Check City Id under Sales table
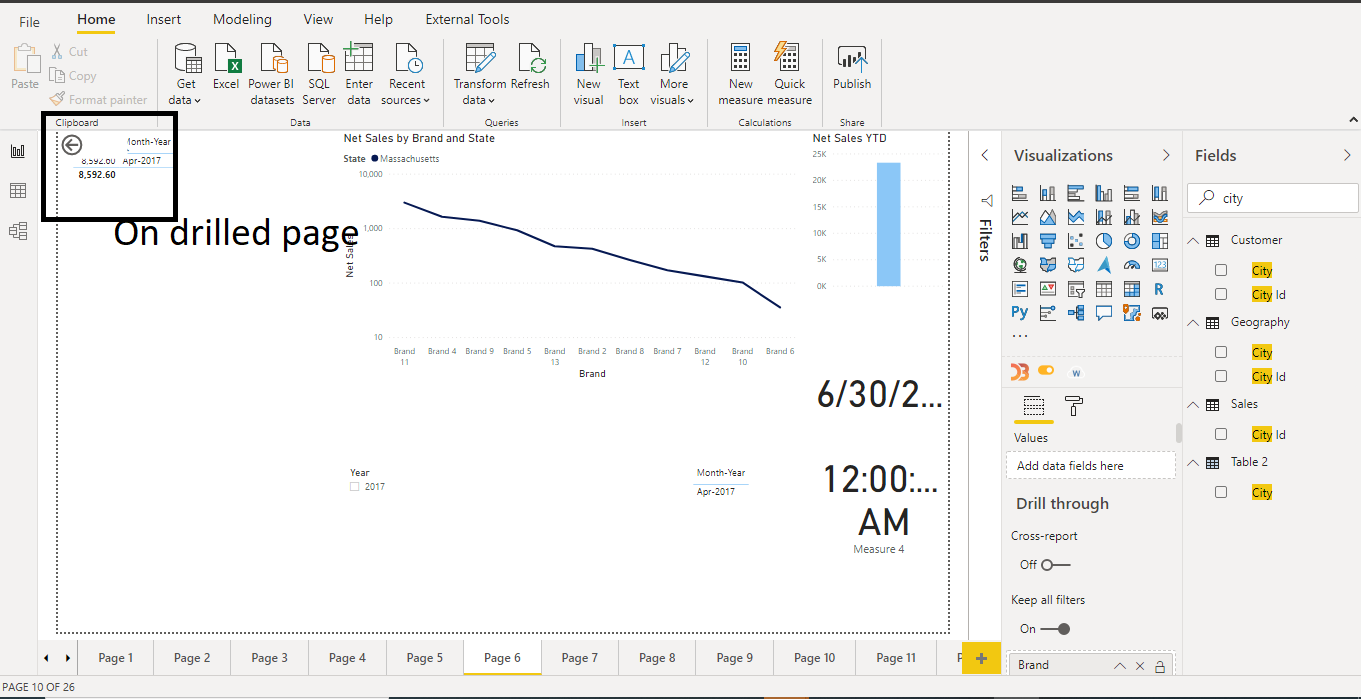The width and height of the screenshot is (1361, 699). [1221, 434]
